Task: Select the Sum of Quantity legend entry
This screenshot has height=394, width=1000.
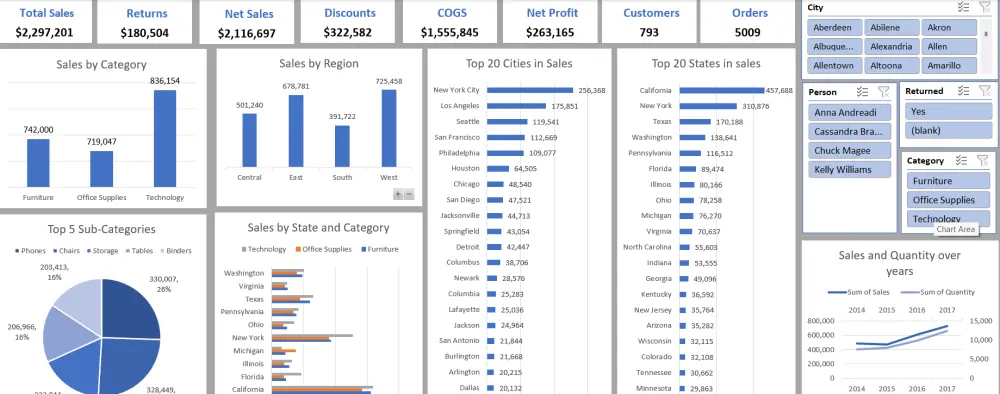Action: (937, 292)
